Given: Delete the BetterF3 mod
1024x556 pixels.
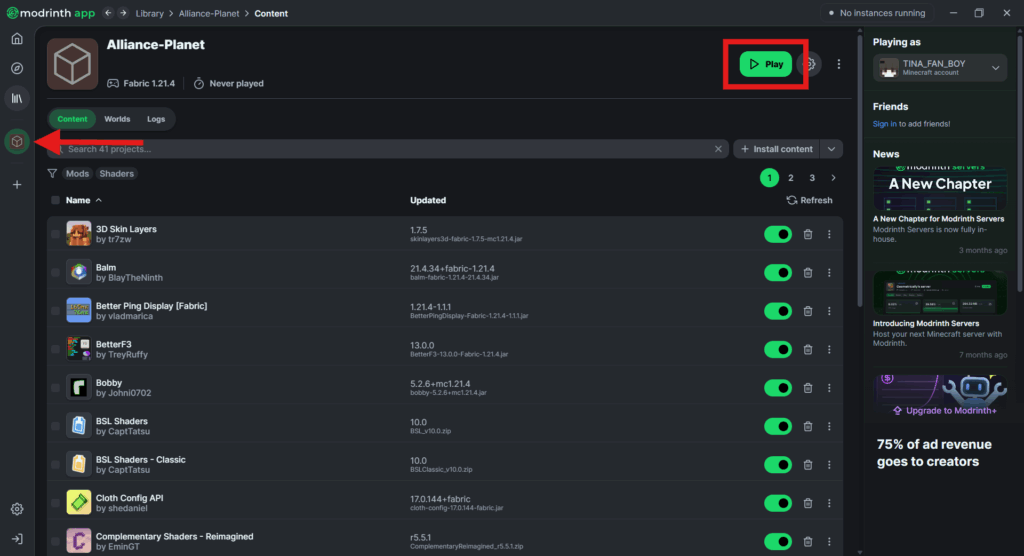Looking at the screenshot, I should click(x=808, y=350).
